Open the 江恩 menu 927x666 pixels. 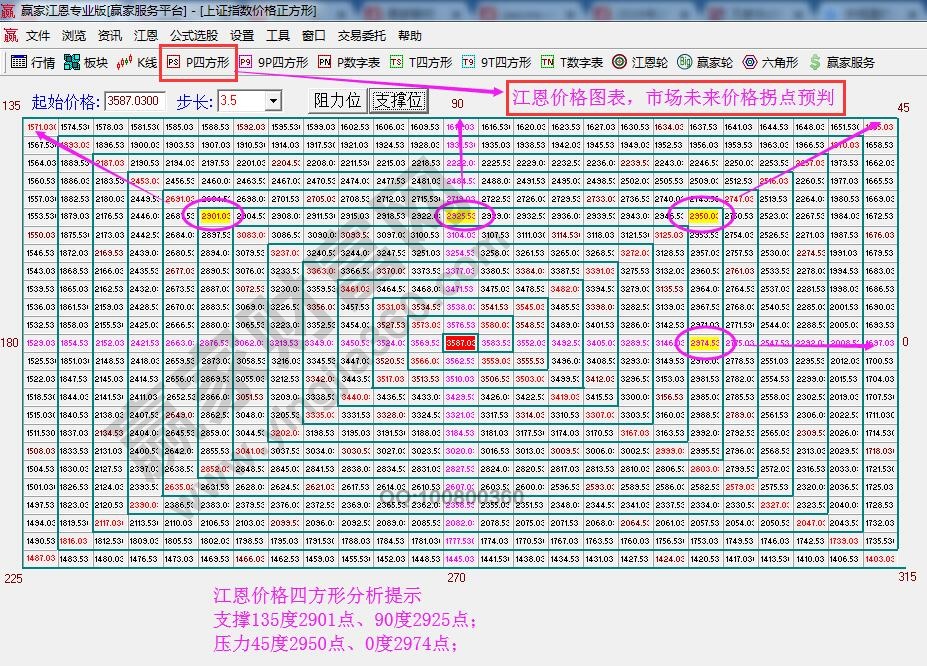coord(145,35)
